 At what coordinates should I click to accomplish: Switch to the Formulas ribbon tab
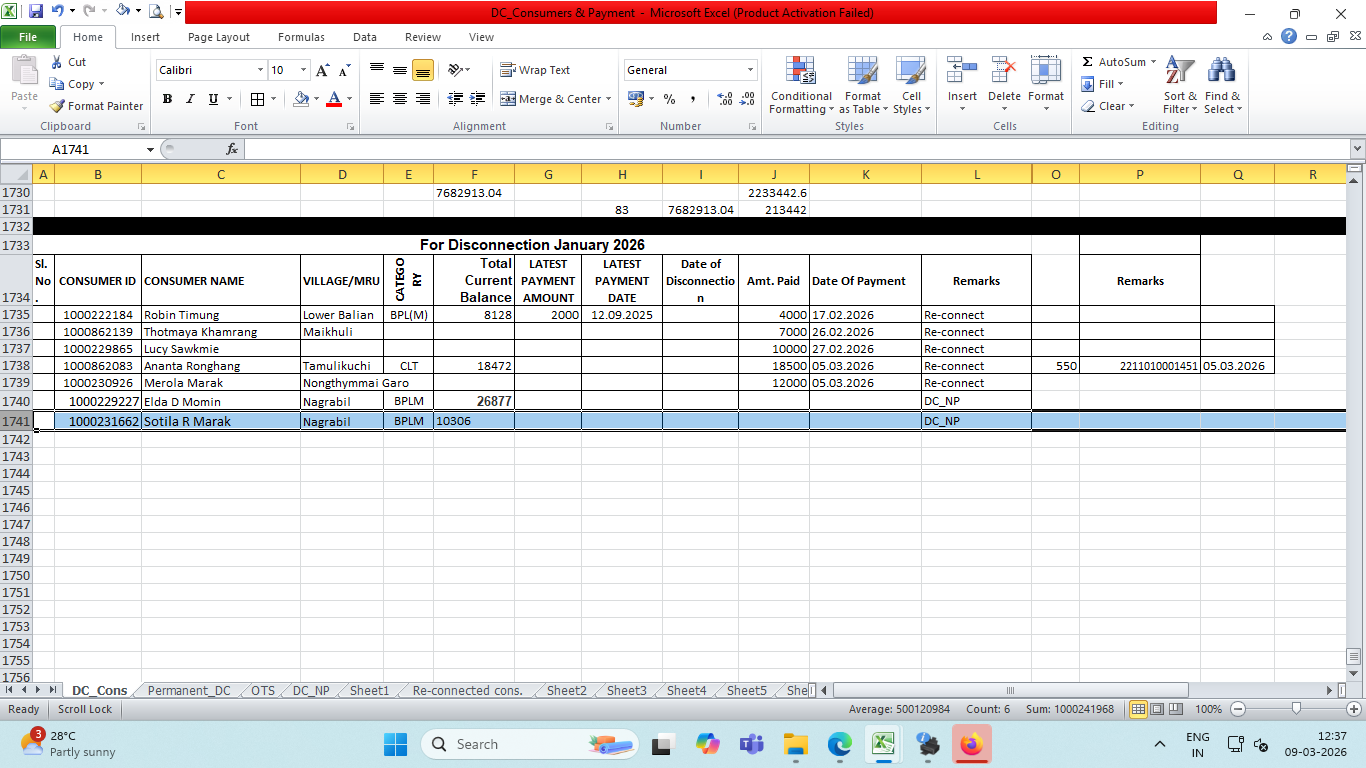pos(301,37)
